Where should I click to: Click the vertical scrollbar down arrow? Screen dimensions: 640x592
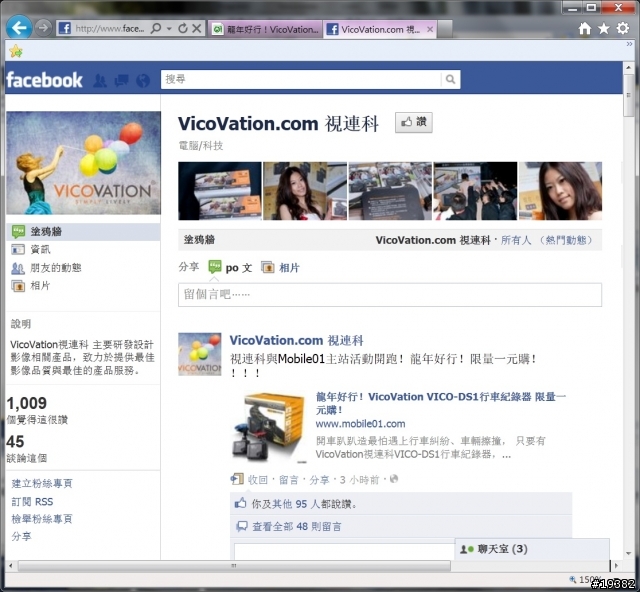pos(629,554)
